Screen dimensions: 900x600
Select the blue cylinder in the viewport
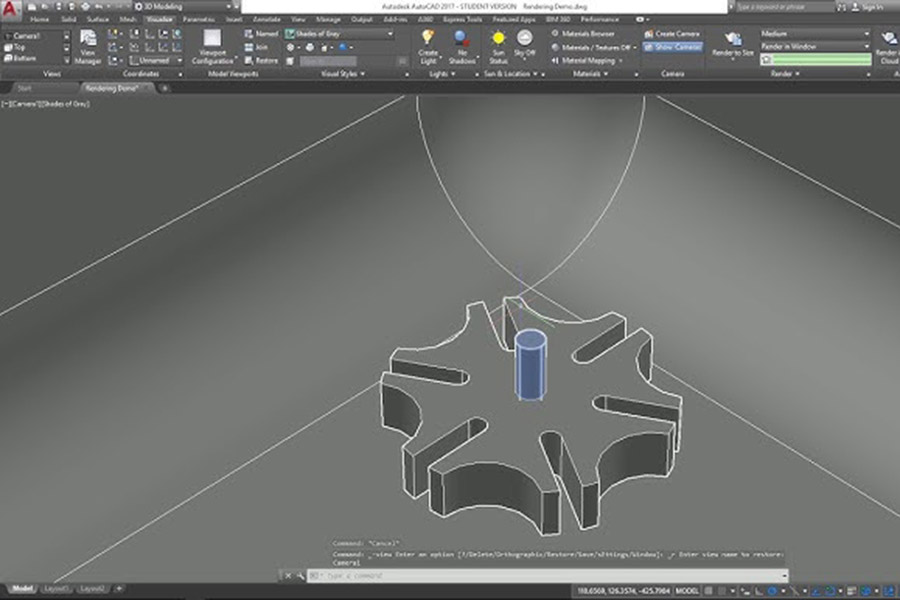pyautogui.click(x=530, y=365)
